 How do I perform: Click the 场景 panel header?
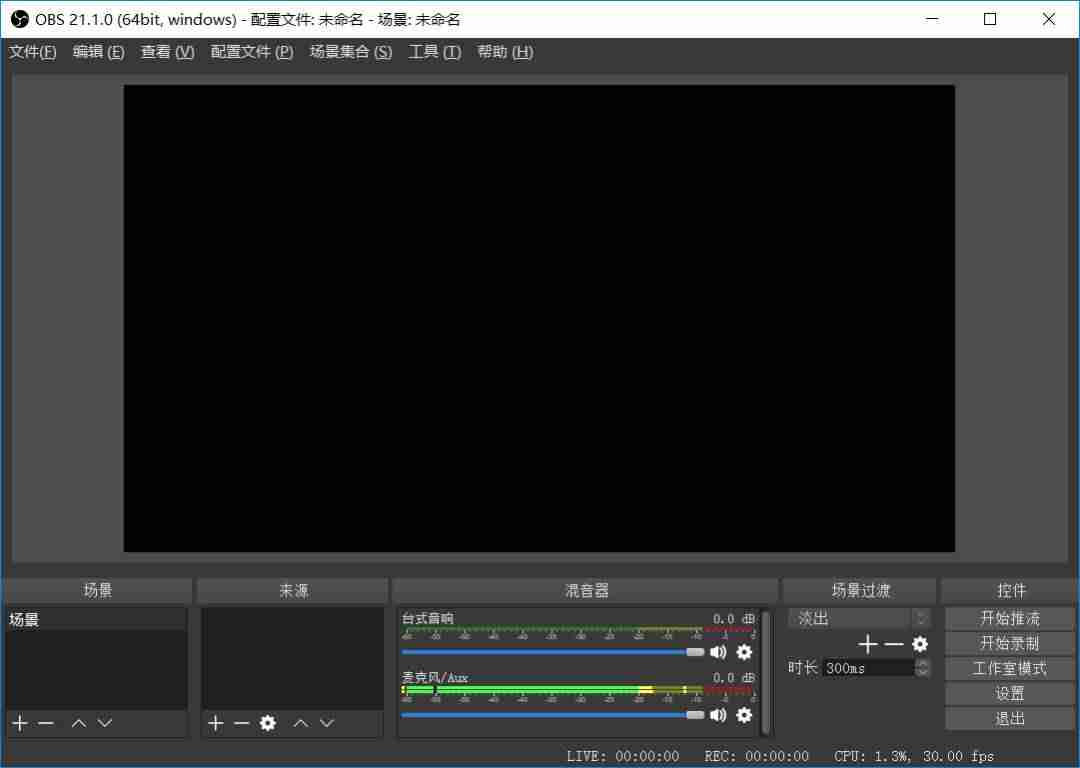(x=97, y=590)
